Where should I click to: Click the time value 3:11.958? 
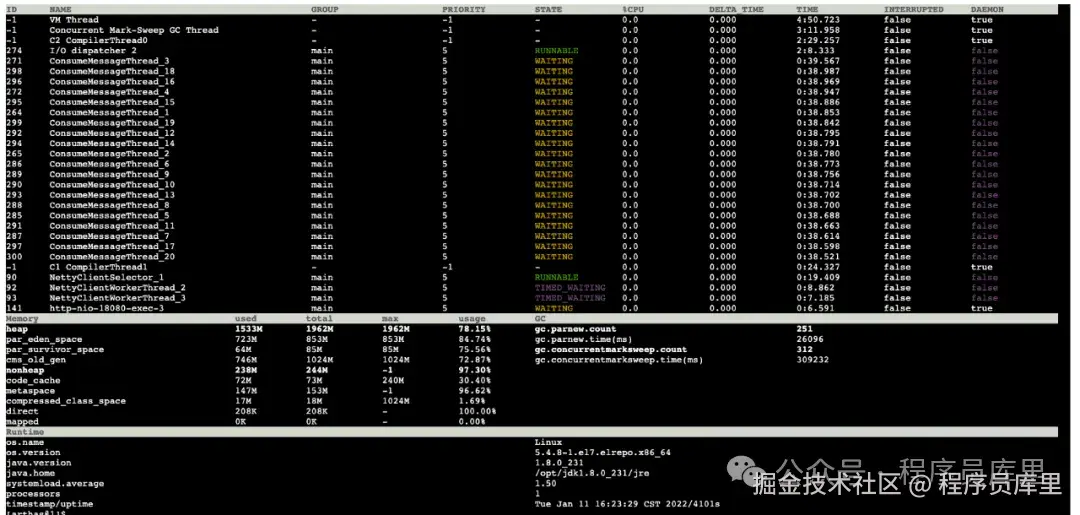tap(818, 30)
